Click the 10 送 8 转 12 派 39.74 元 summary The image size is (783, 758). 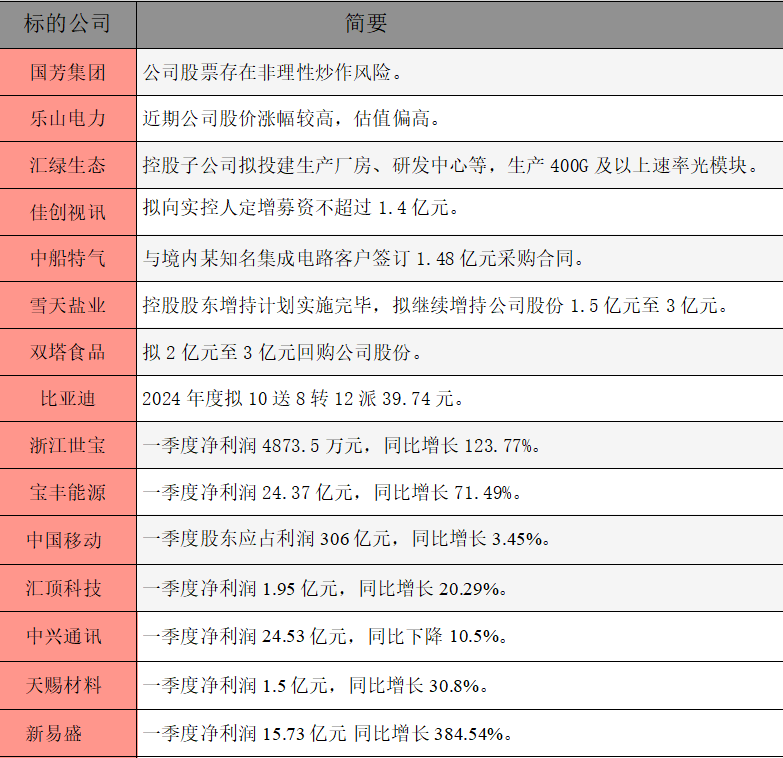pyautogui.click(x=303, y=398)
